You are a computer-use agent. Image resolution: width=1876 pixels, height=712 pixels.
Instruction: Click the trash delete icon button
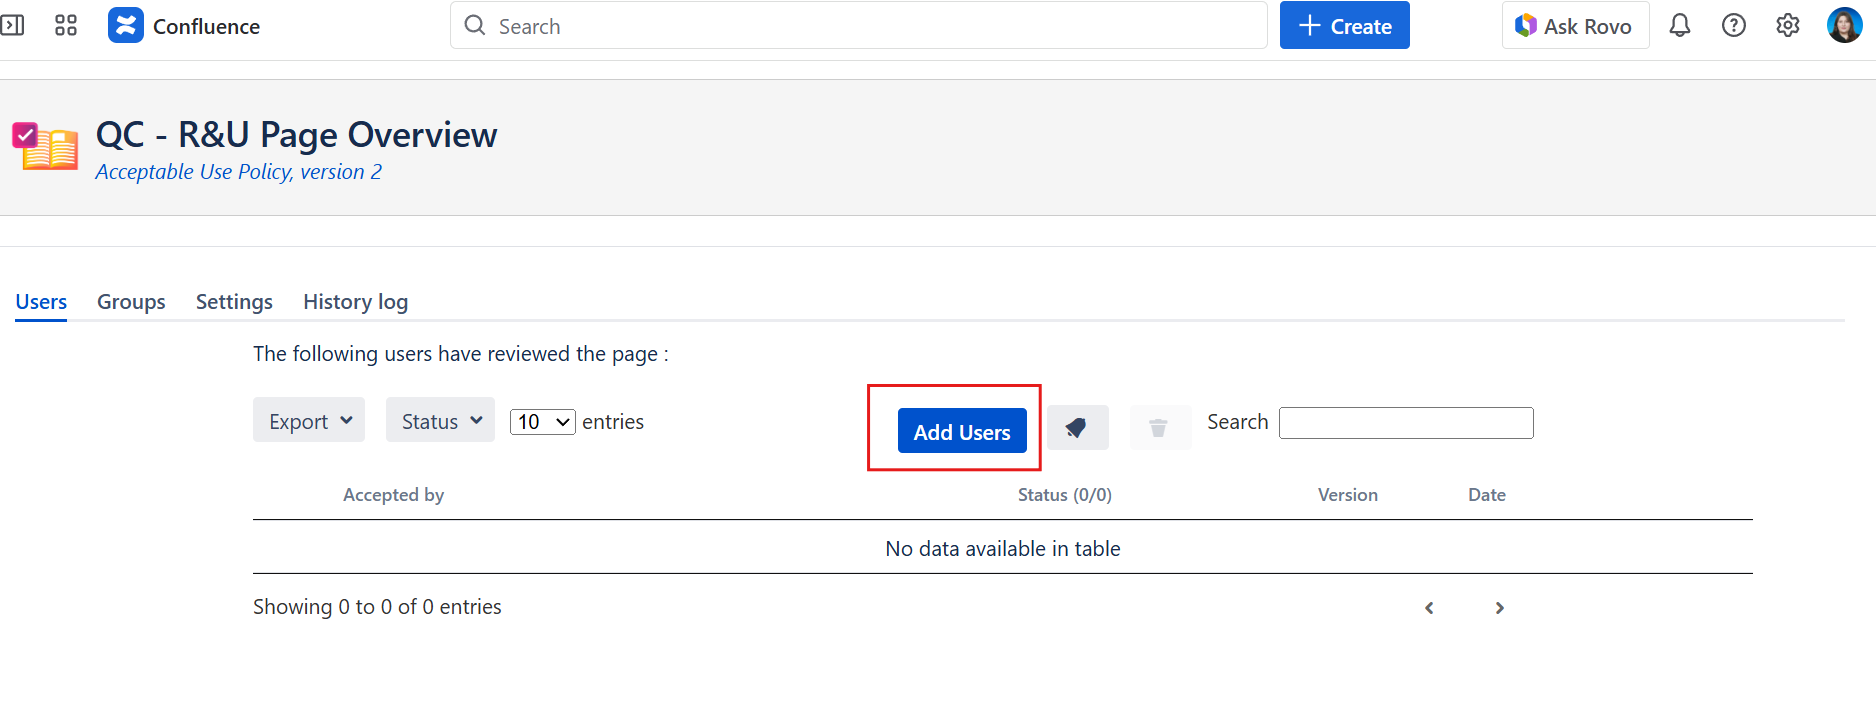coord(1159,428)
